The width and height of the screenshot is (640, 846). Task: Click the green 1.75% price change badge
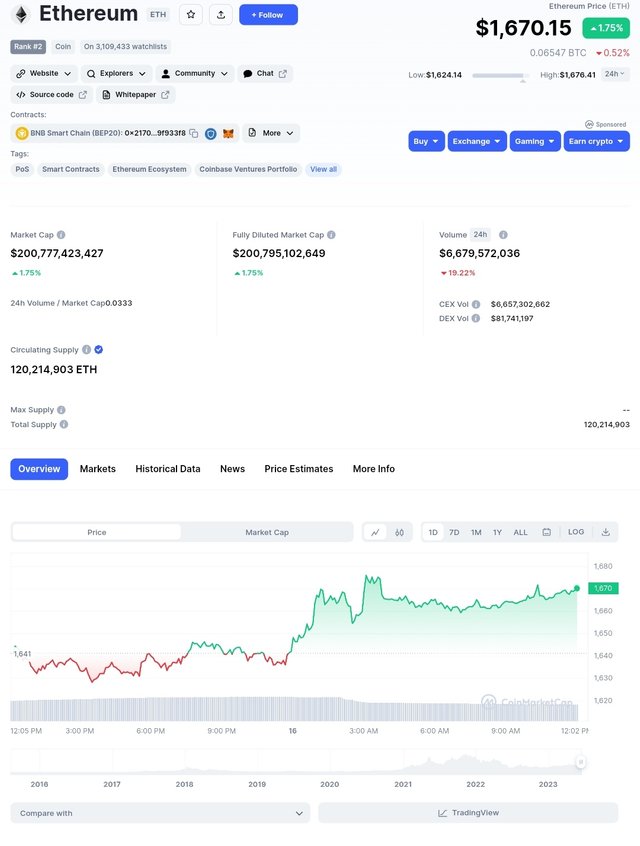[606, 28]
